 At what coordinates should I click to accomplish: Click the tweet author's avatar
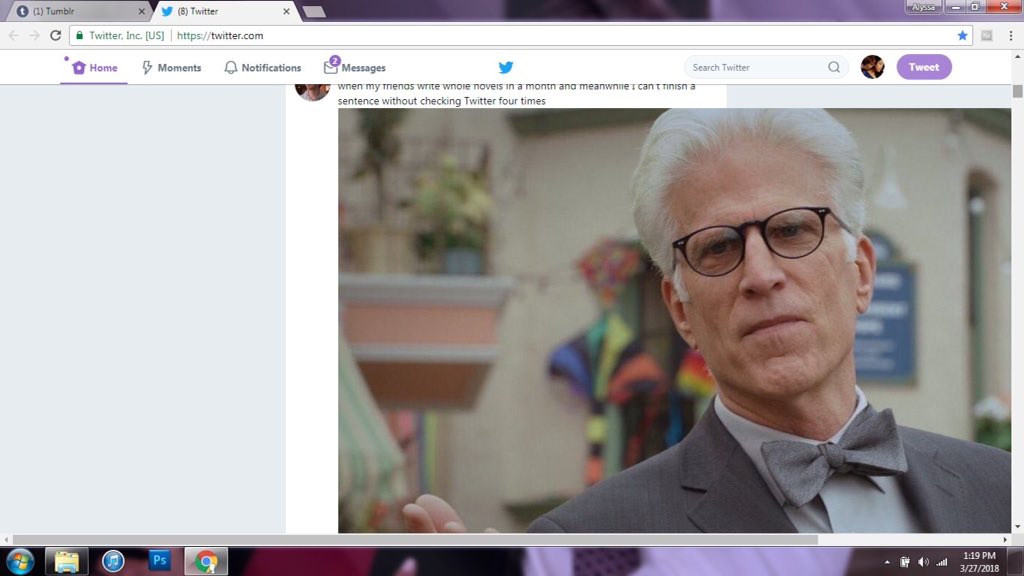(312, 91)
